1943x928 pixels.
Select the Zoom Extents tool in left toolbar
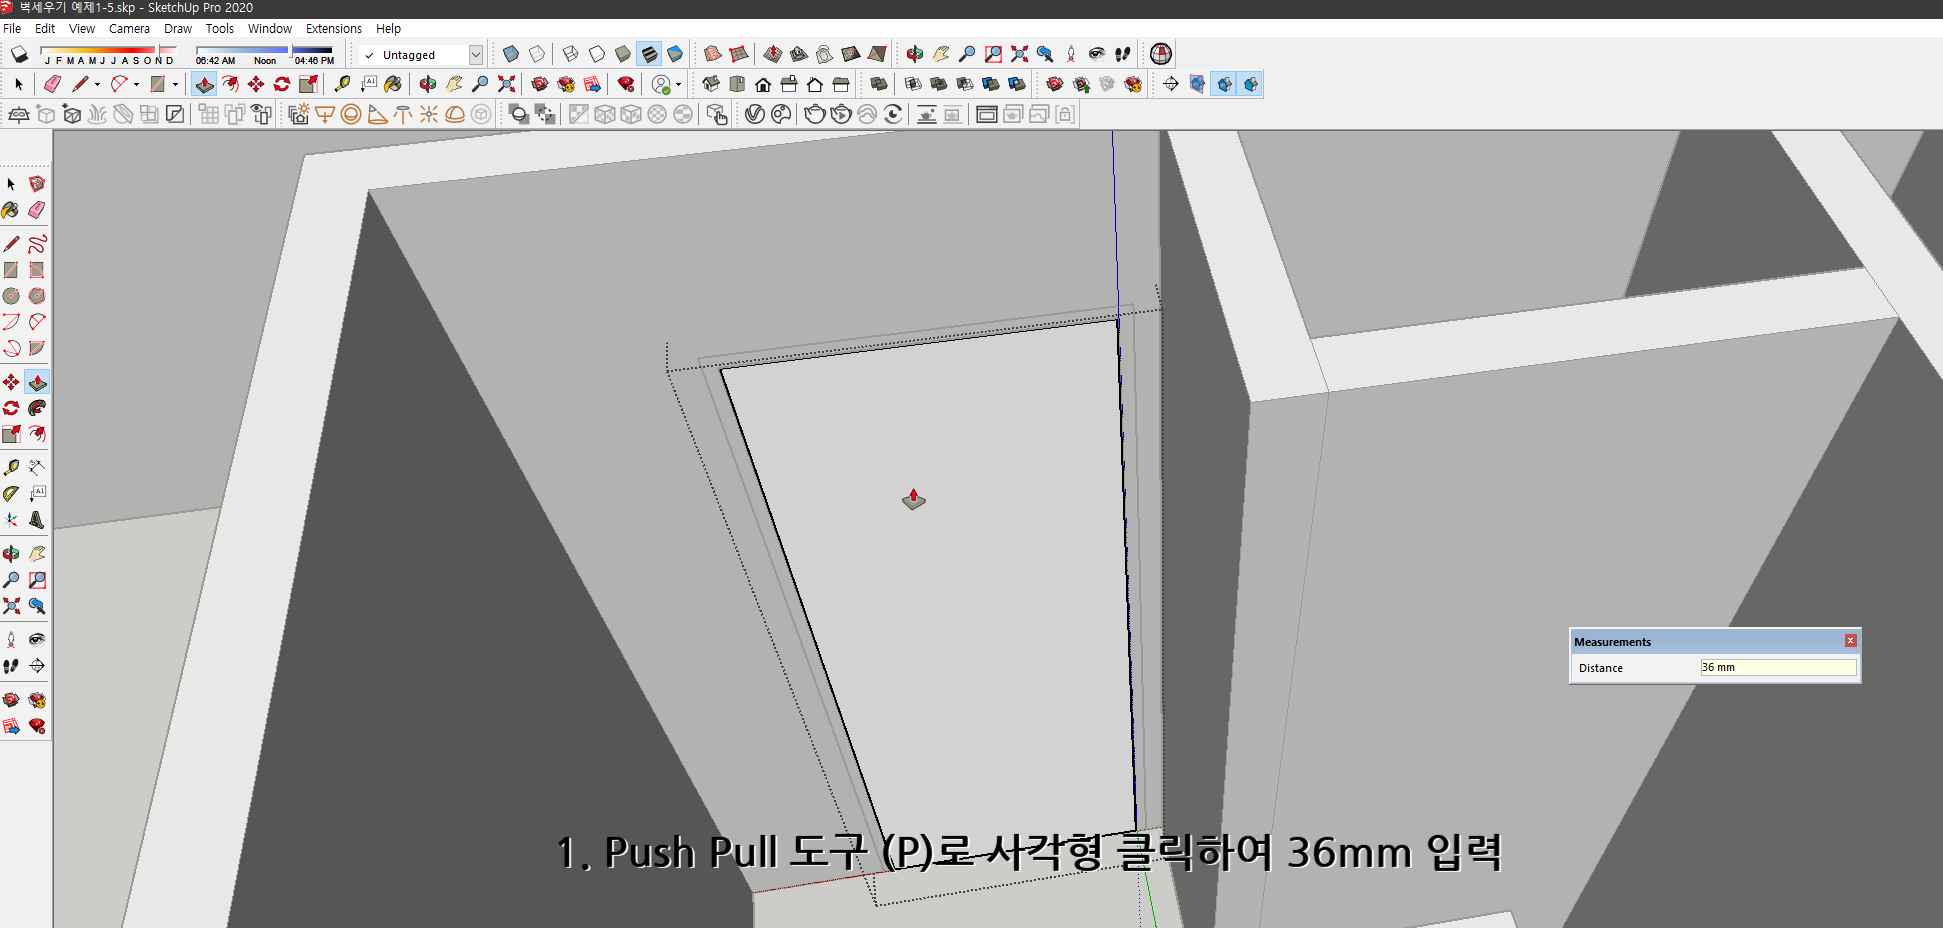point(11,605)
